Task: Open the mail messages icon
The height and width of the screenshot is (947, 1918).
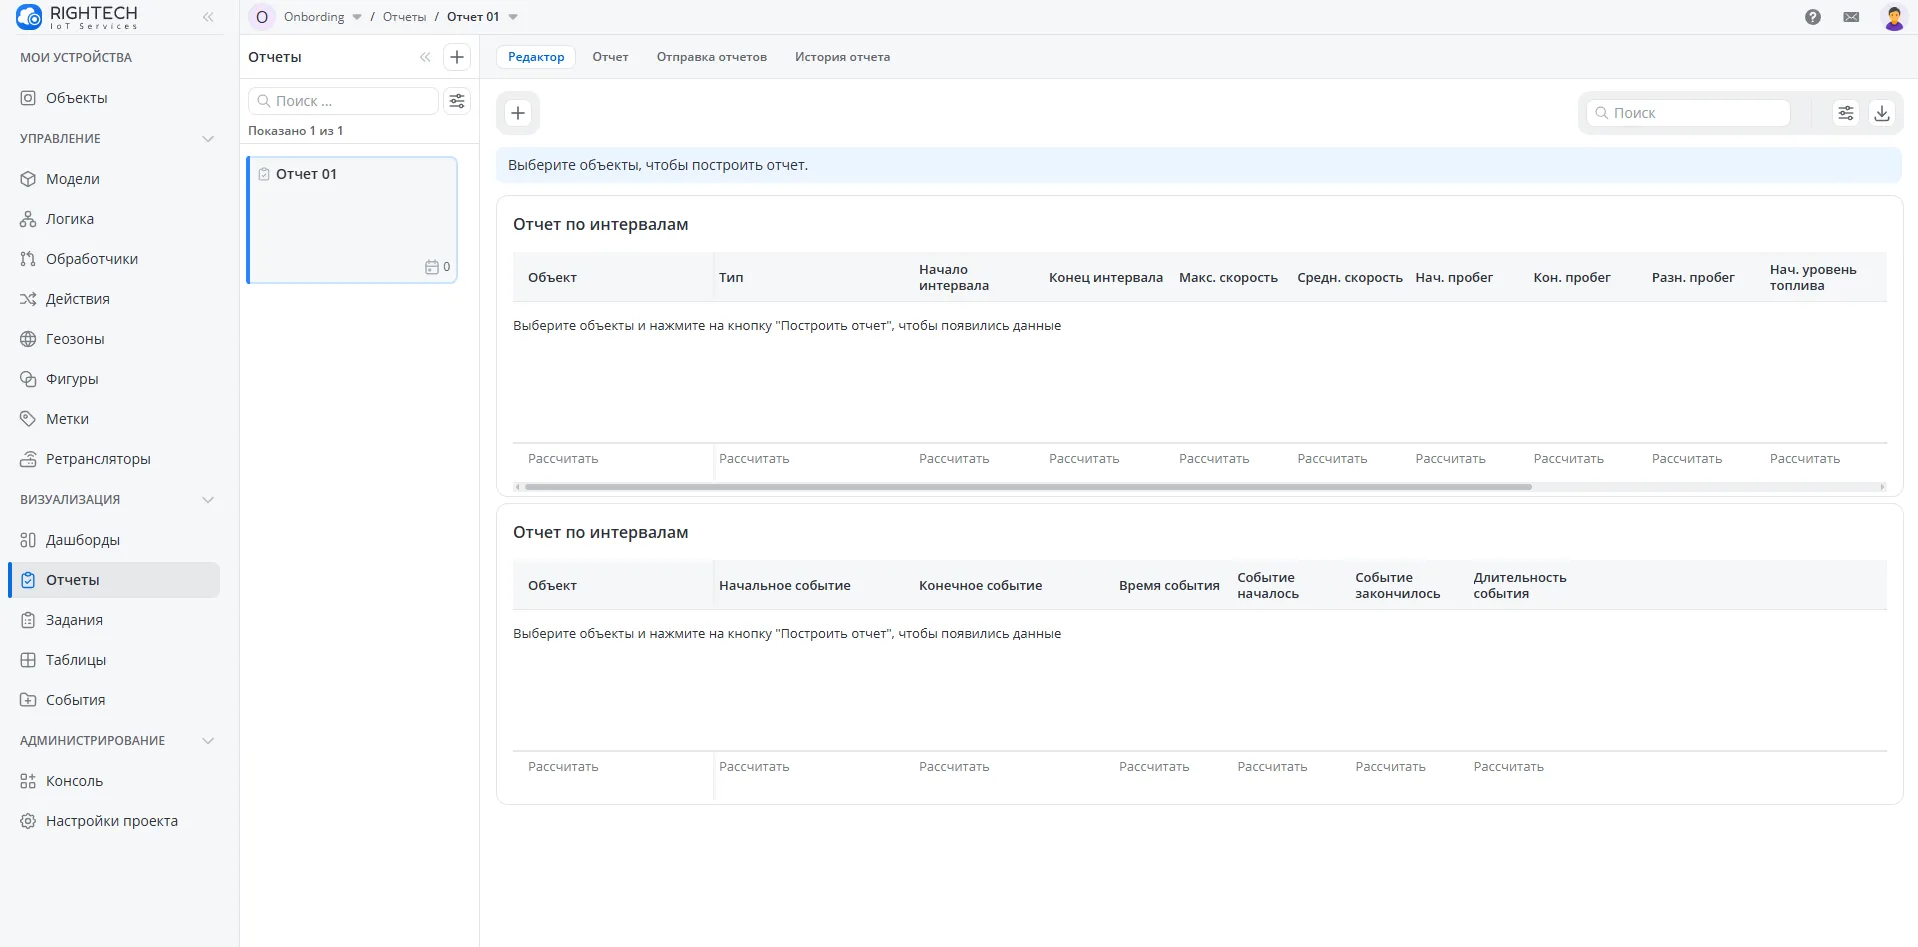Action: tap(1851, 17)
